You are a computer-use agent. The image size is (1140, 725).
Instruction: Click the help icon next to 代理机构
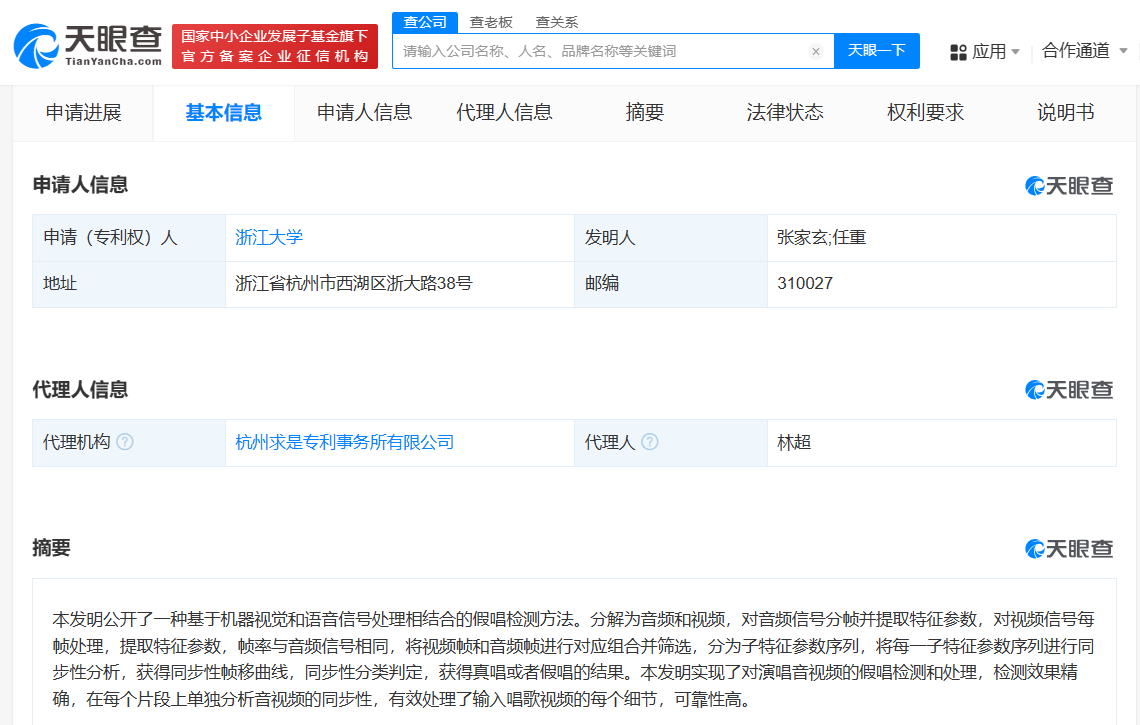coord(125,441)
